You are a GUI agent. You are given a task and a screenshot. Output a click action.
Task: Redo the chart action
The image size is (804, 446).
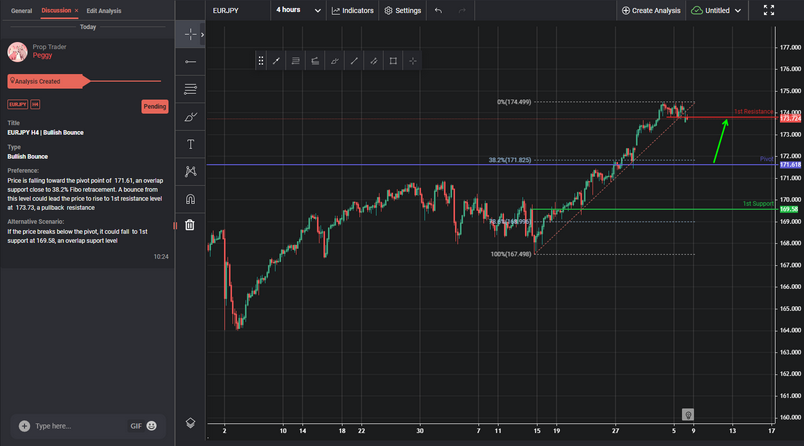click(462, 10)
